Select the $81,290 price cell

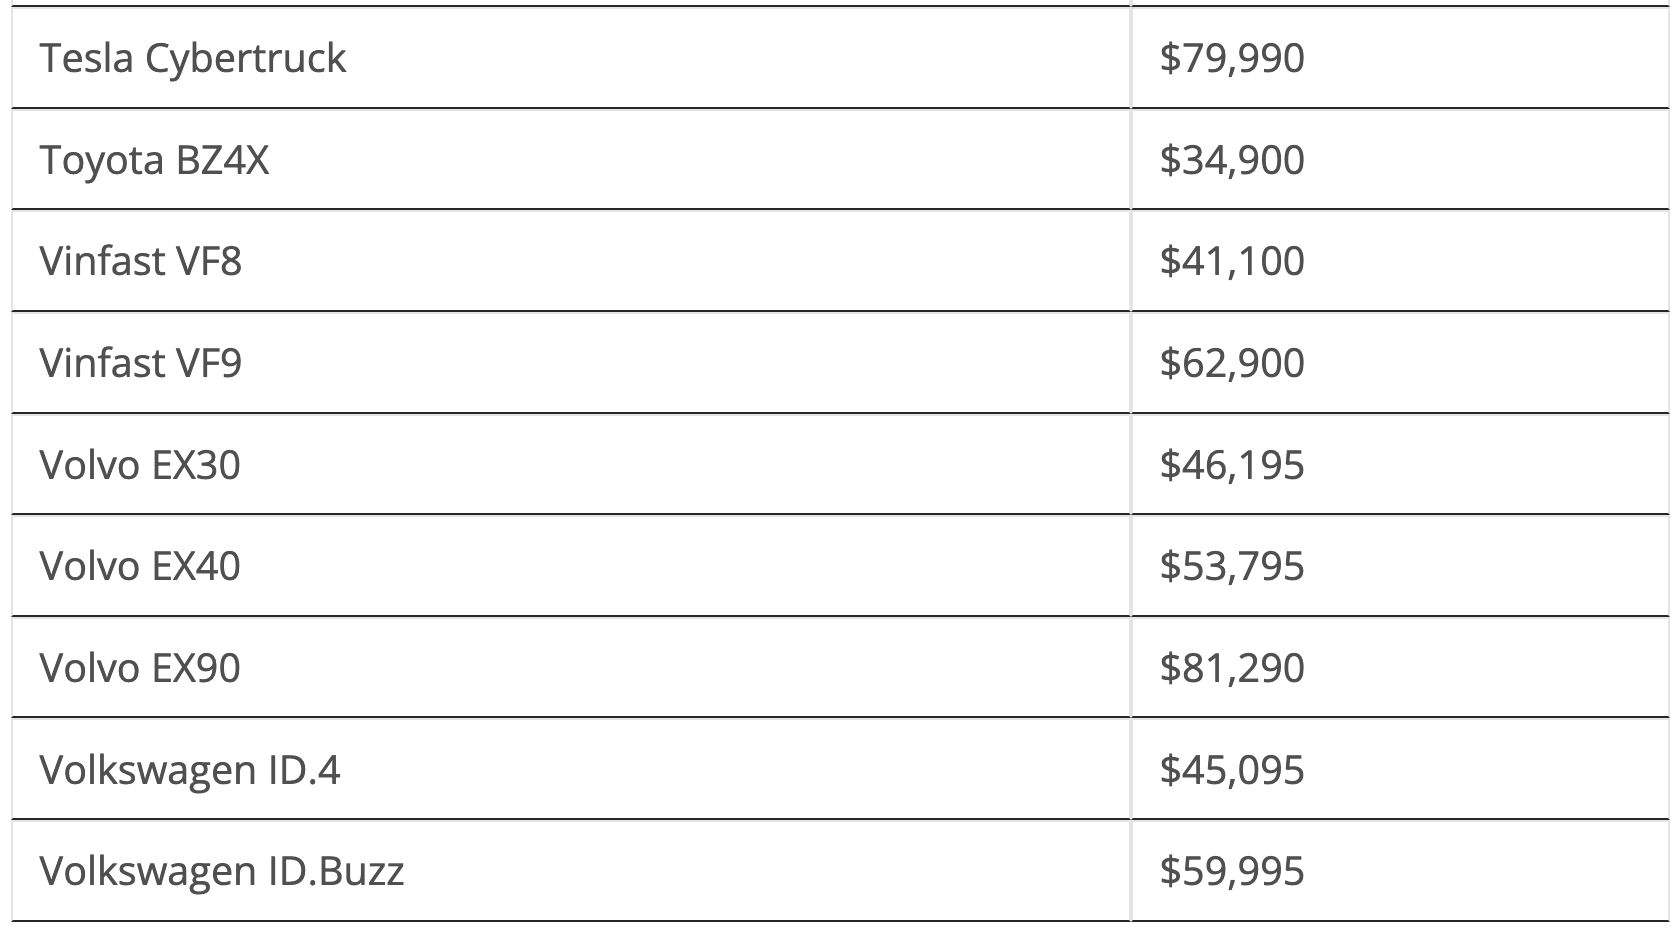click(1232, 668)
